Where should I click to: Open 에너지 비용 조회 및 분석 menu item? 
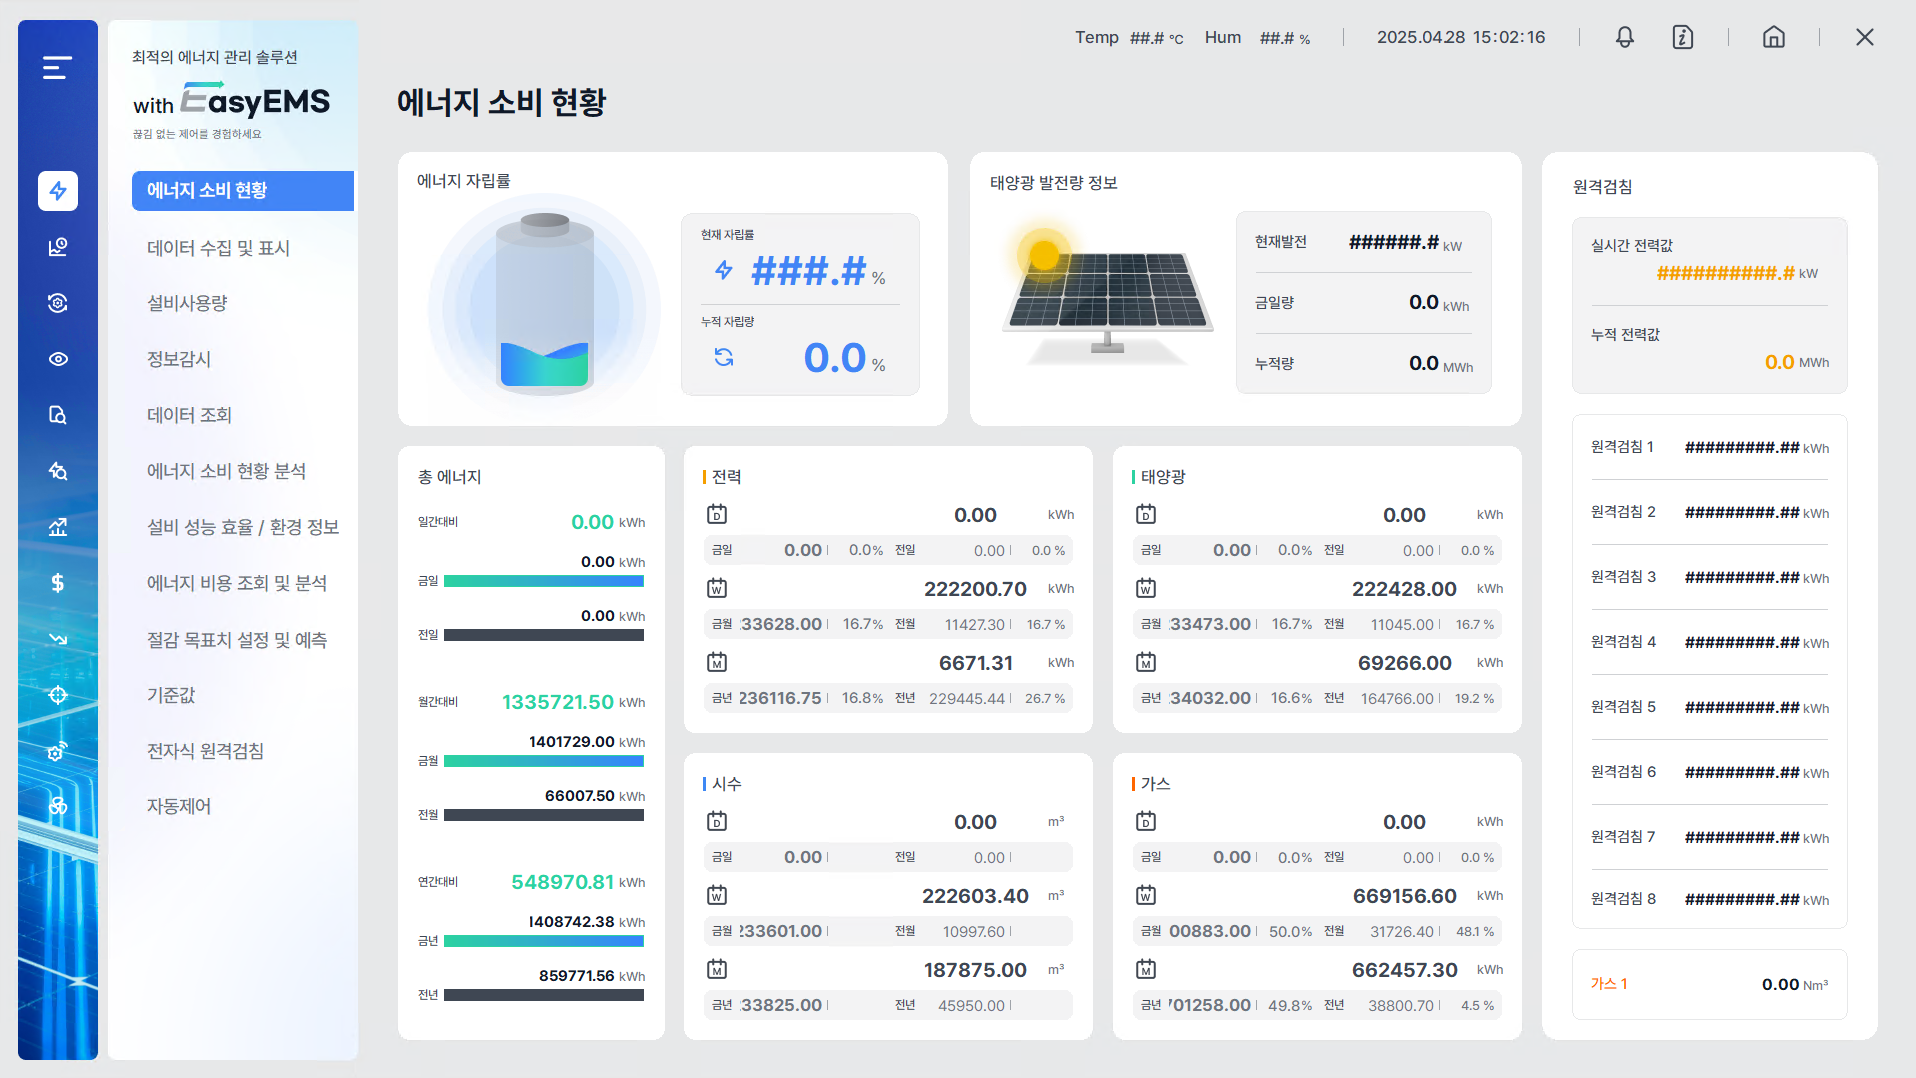(237, 583)
